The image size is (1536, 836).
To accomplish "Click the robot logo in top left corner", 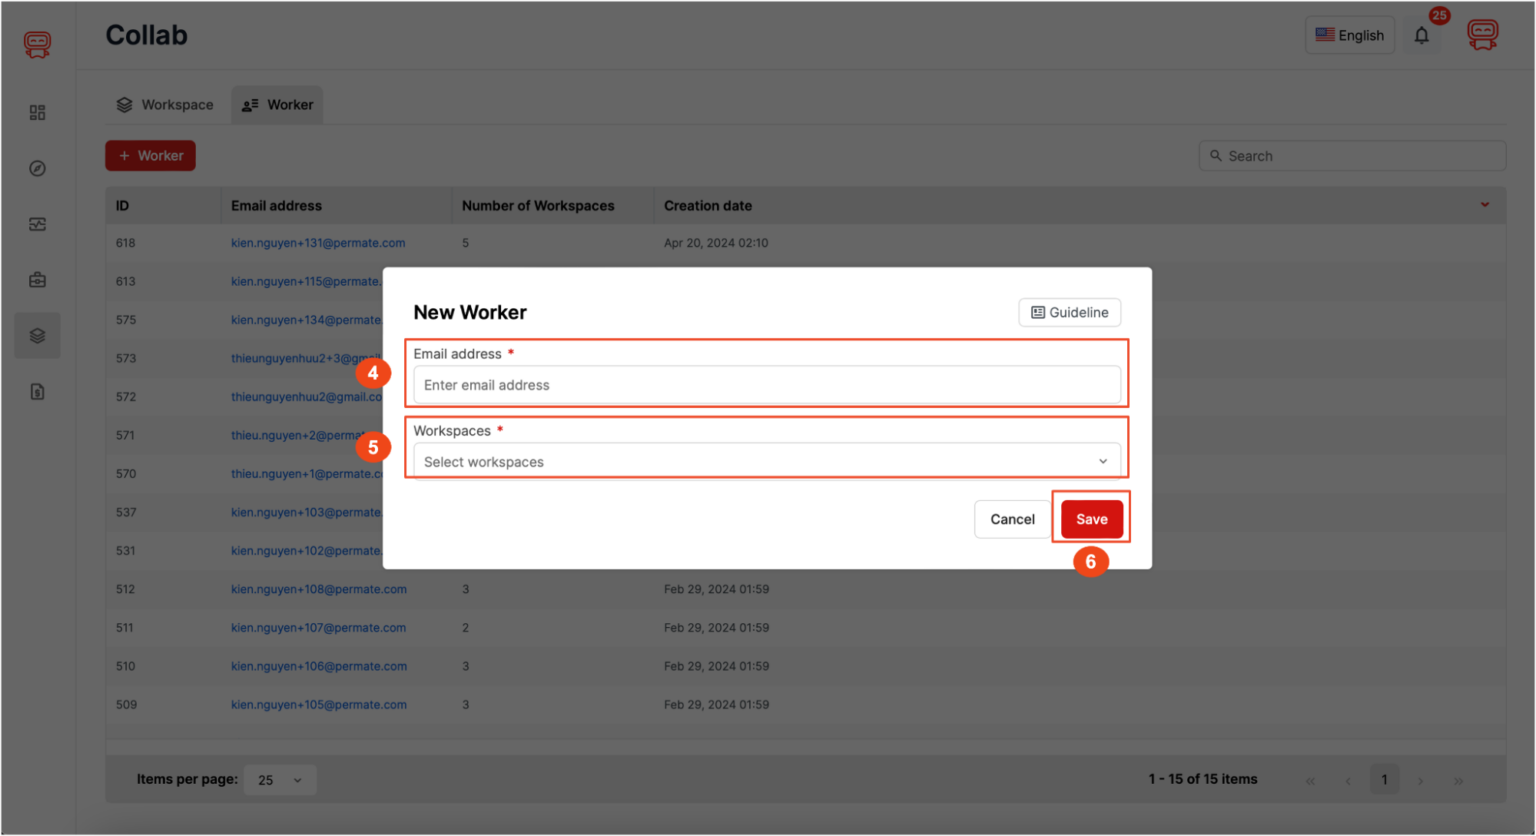I will coord(37,44).
